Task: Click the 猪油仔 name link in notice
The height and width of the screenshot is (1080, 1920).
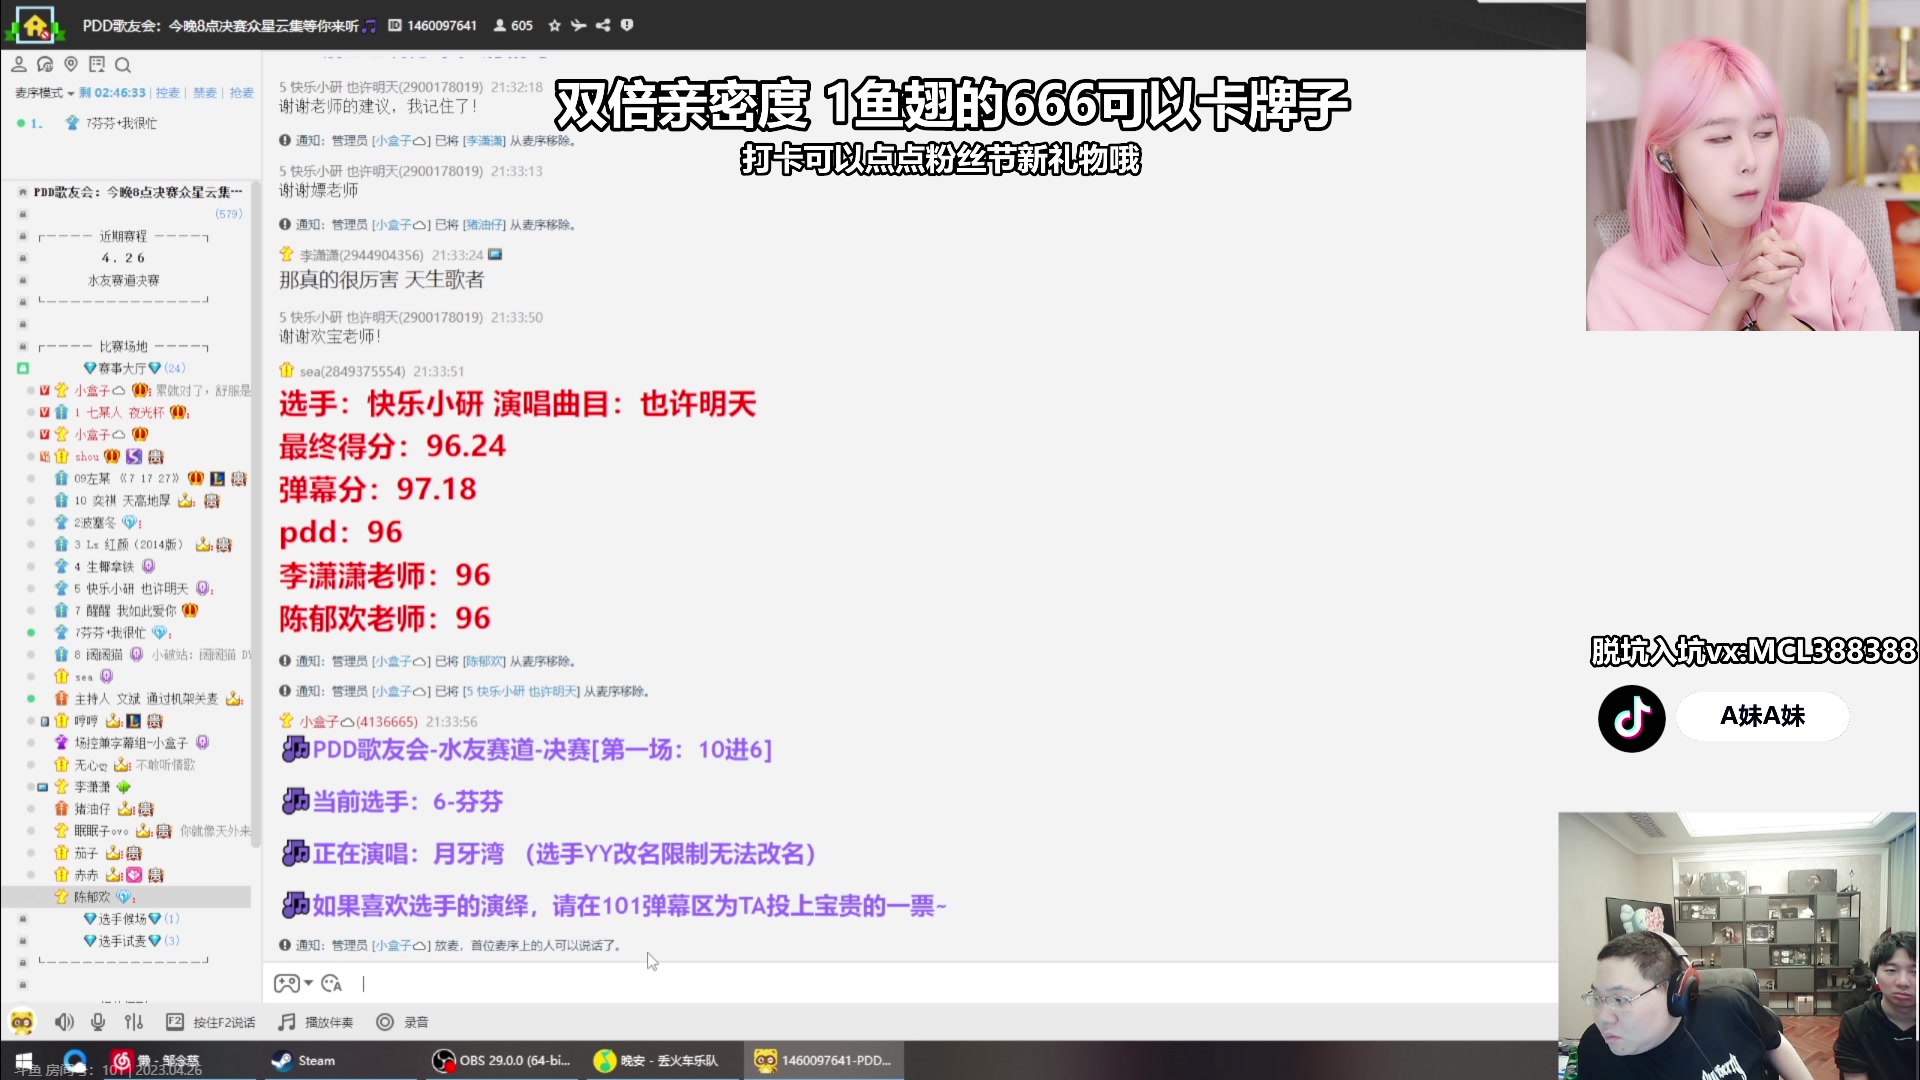Action: pos(484,225)
